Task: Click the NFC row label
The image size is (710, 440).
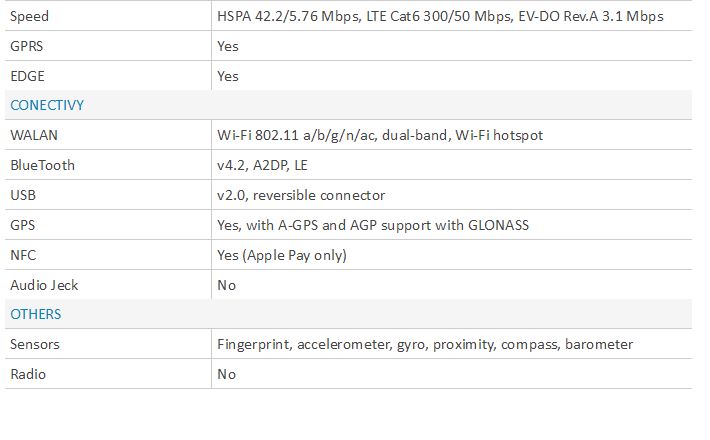Action: 24,255
